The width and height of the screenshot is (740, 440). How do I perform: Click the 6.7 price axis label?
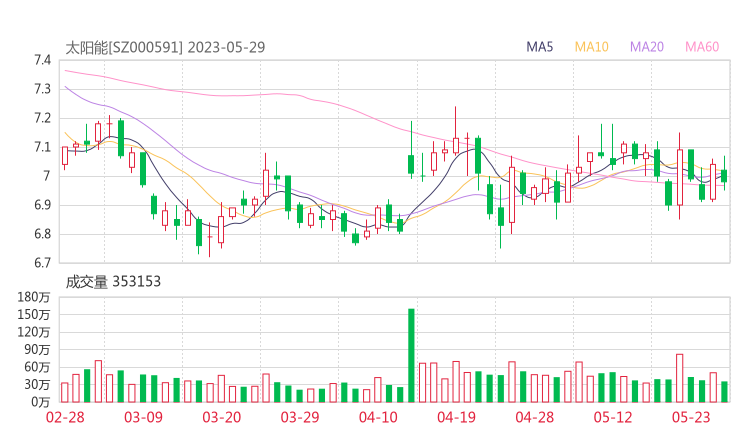(42, 262)
